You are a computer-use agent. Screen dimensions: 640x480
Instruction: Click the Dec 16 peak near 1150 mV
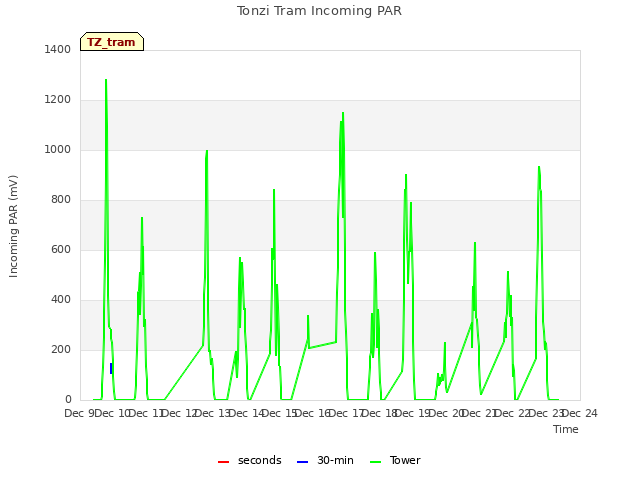(x=343, y=113)
